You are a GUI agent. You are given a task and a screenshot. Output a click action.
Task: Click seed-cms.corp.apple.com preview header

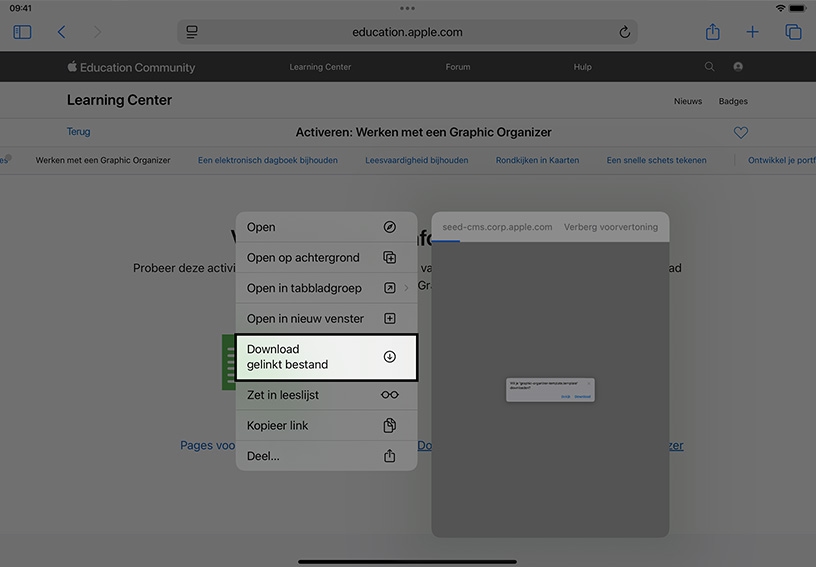pos(497,227)
